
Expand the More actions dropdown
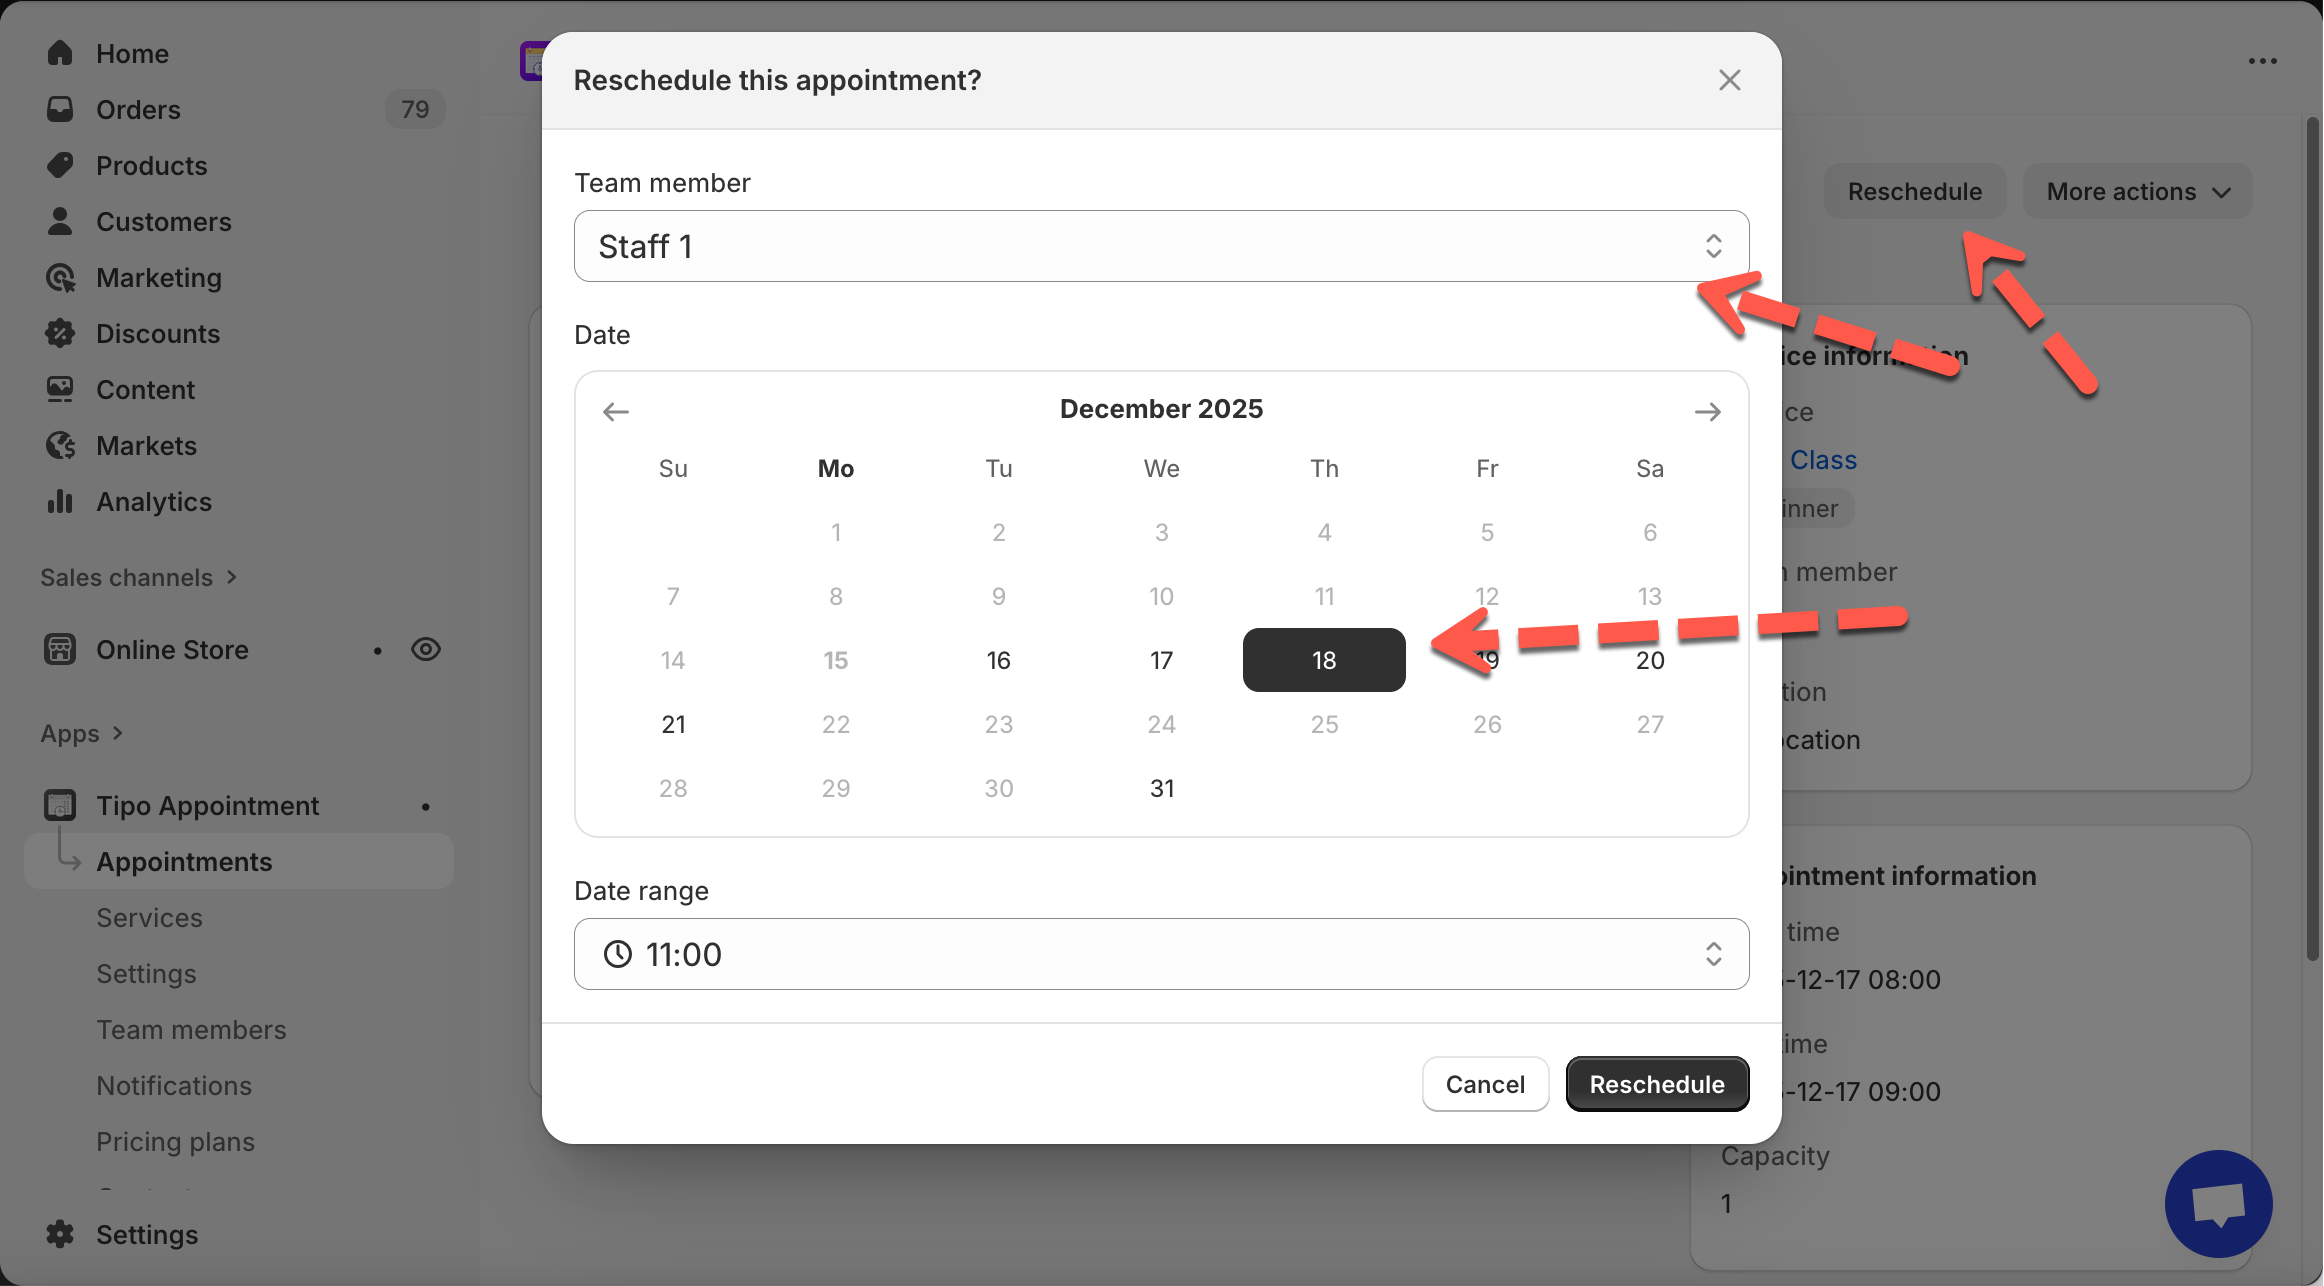[2137, 191]
